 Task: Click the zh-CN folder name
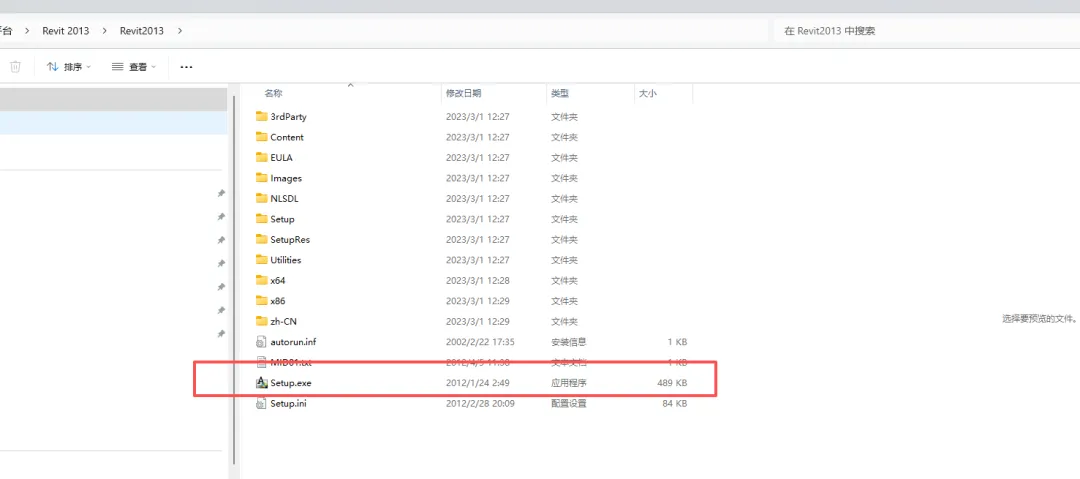tap(284, 321)
